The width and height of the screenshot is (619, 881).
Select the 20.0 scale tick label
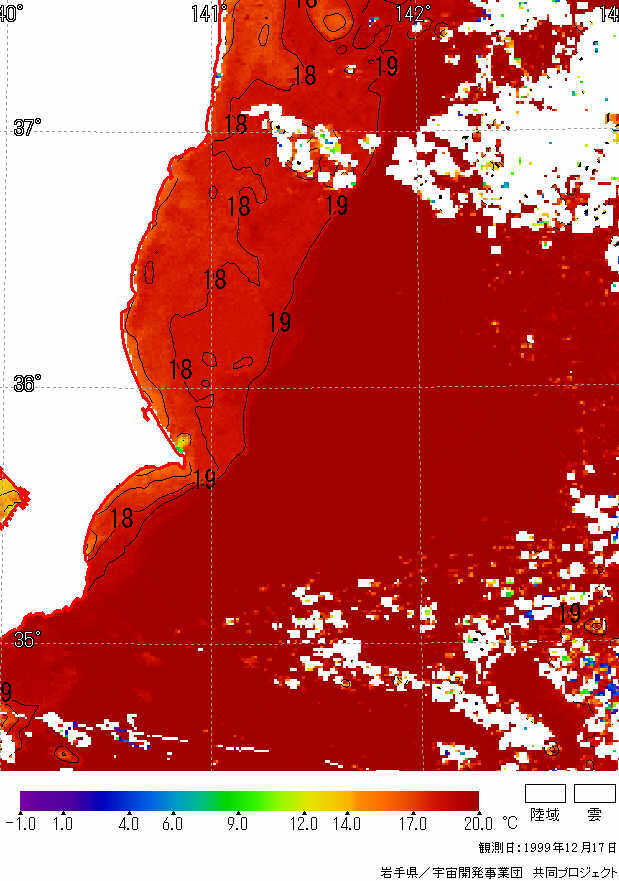point(479,824)
